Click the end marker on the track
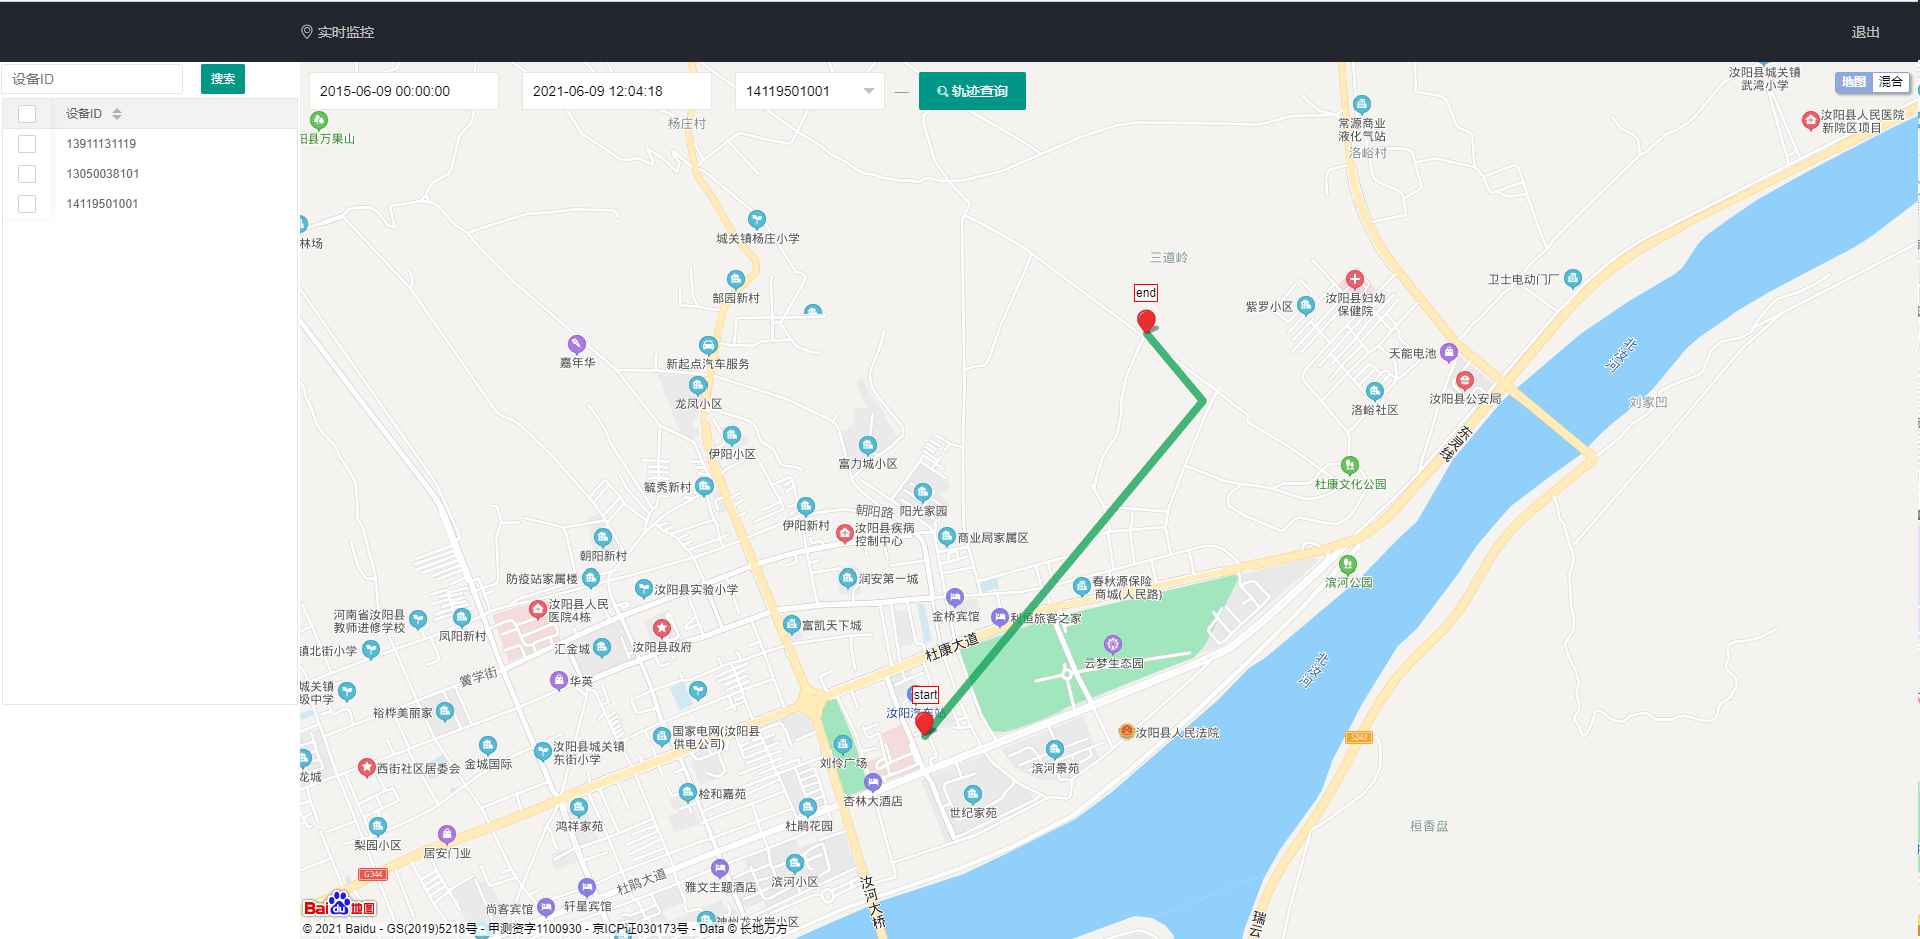Image resolution: width=1920 pixels, height=939 pixels. (x=1146, y=319)
